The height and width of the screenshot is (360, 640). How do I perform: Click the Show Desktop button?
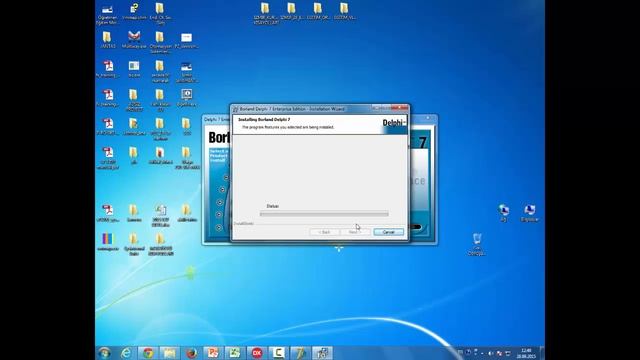[x=542, y=353]
